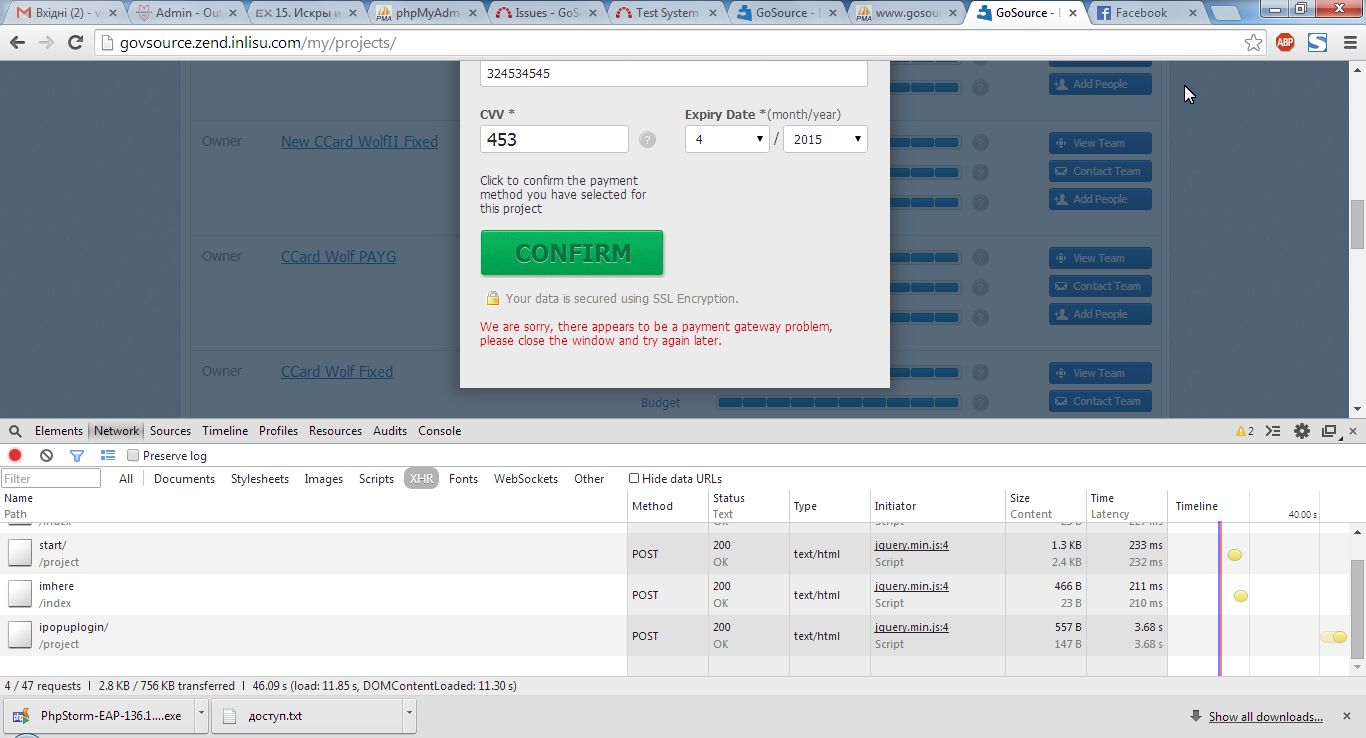1366x738 pixels.
Task: Bookmark this page with the star icon
Action: pos(1253,43)
